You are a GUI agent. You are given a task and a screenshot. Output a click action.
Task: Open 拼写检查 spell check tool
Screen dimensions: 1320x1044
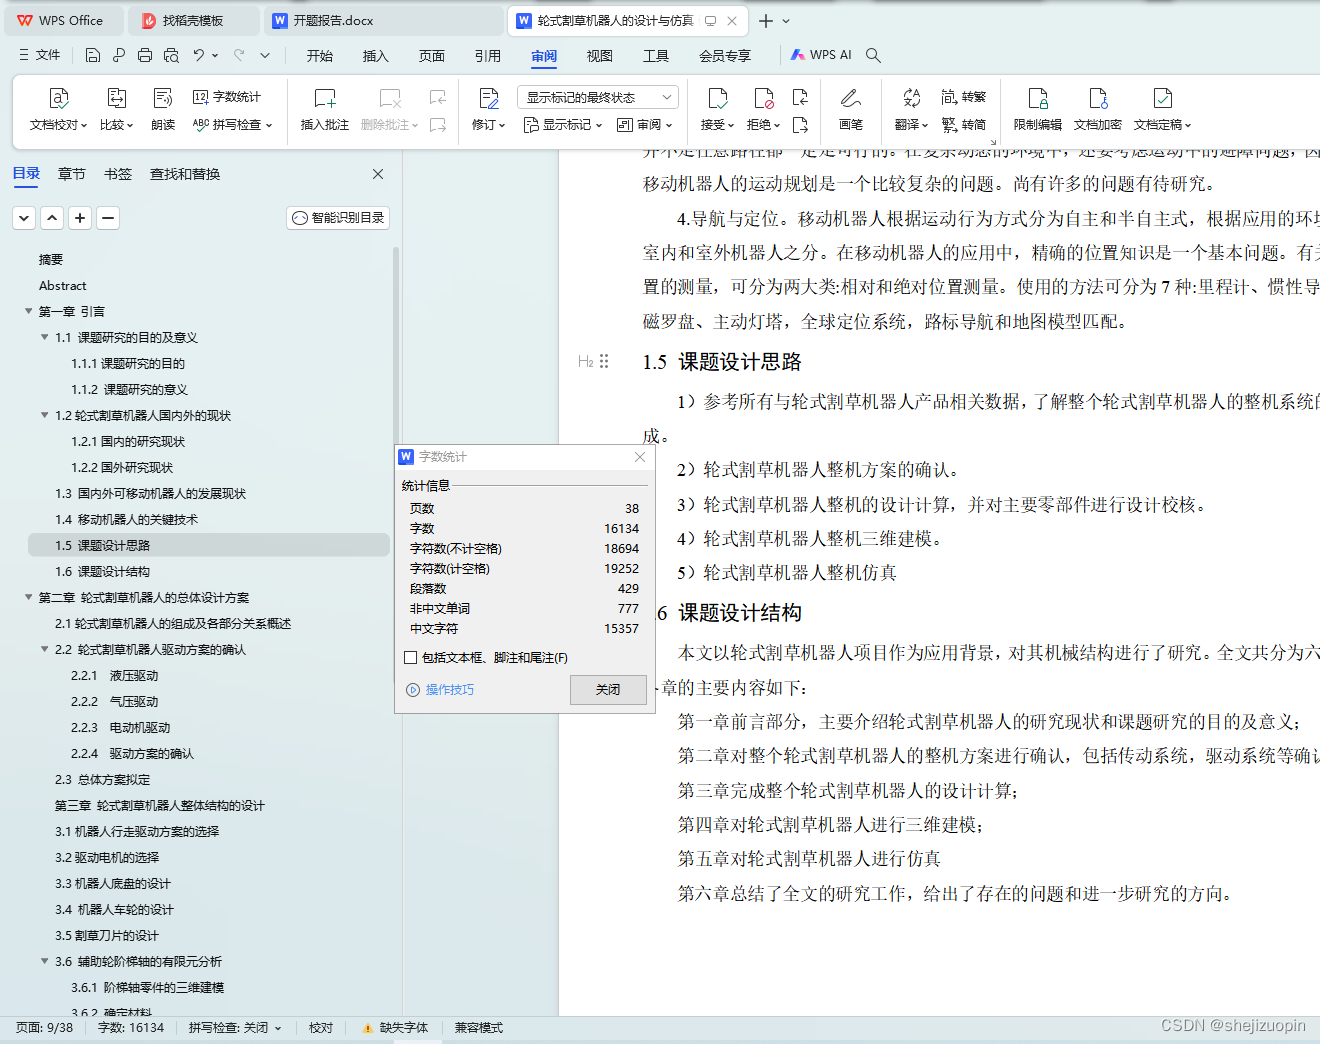coord(232,125)
